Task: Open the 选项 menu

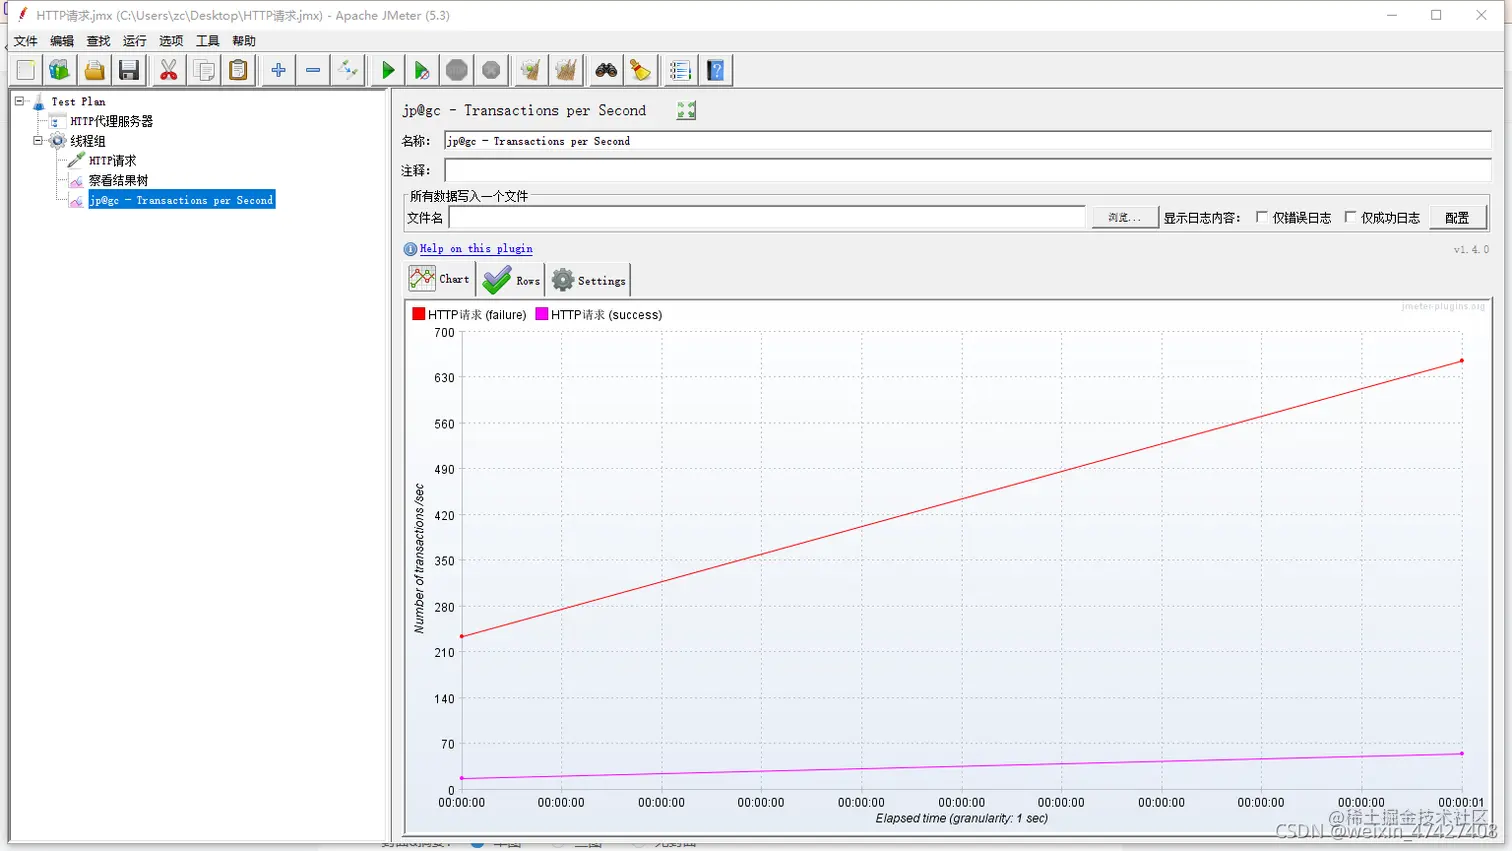Action: point(171,41)
